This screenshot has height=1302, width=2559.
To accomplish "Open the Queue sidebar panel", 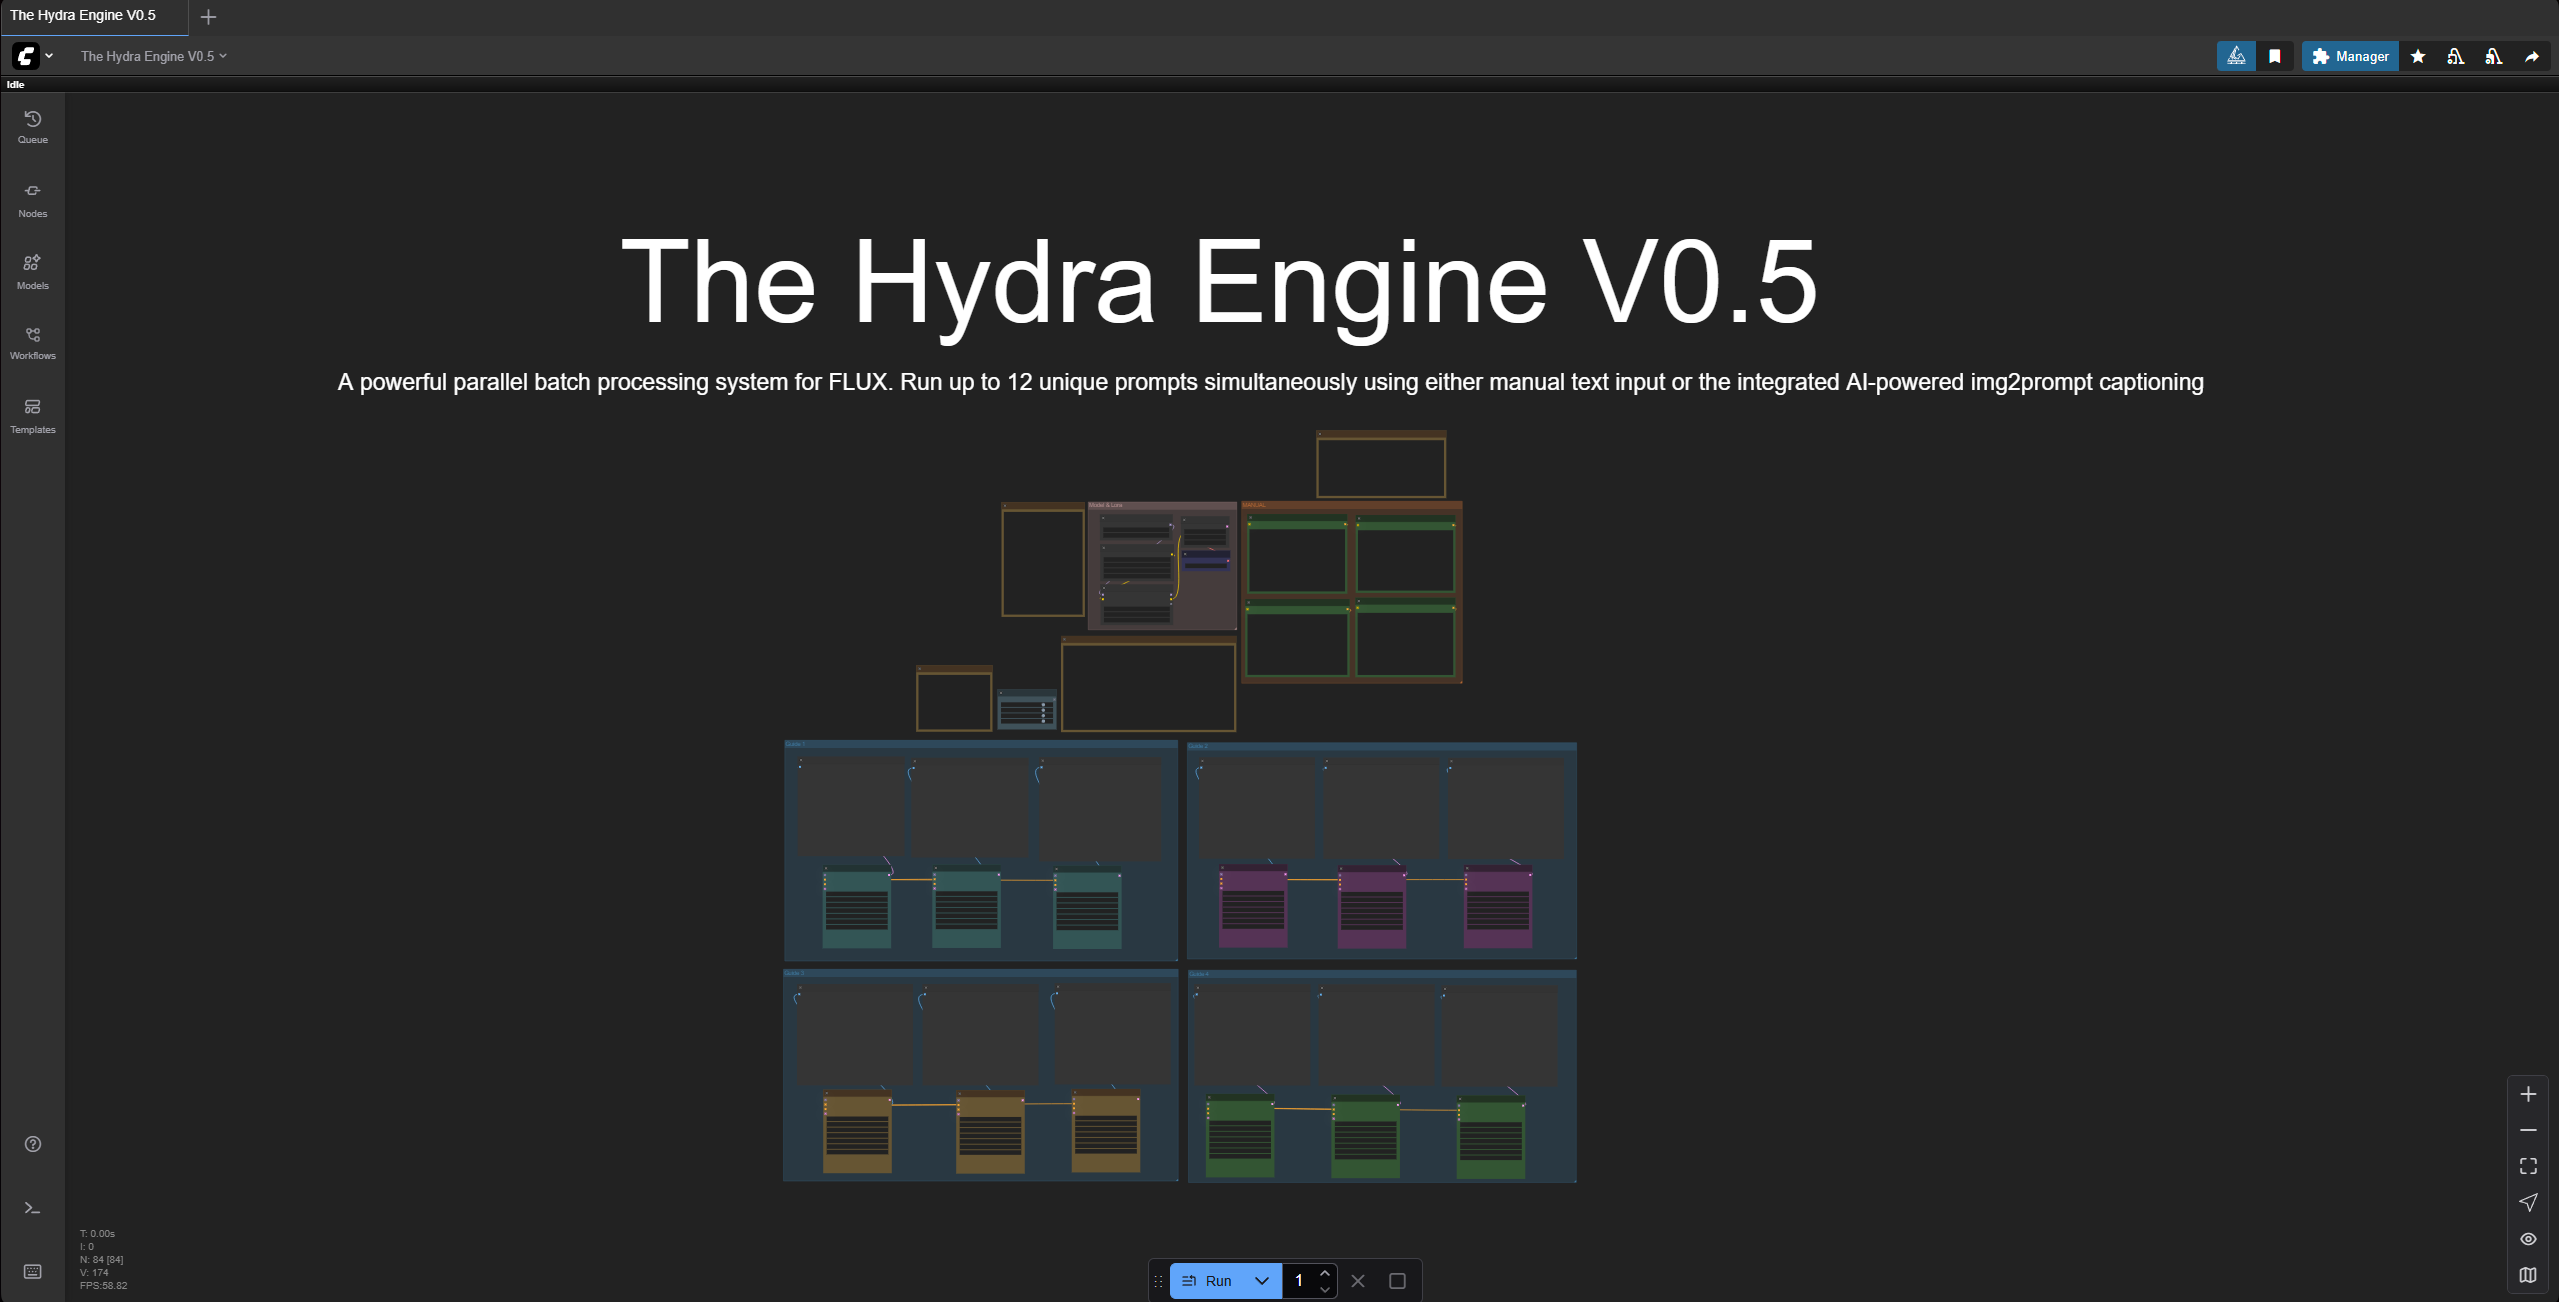I will 33,127.
